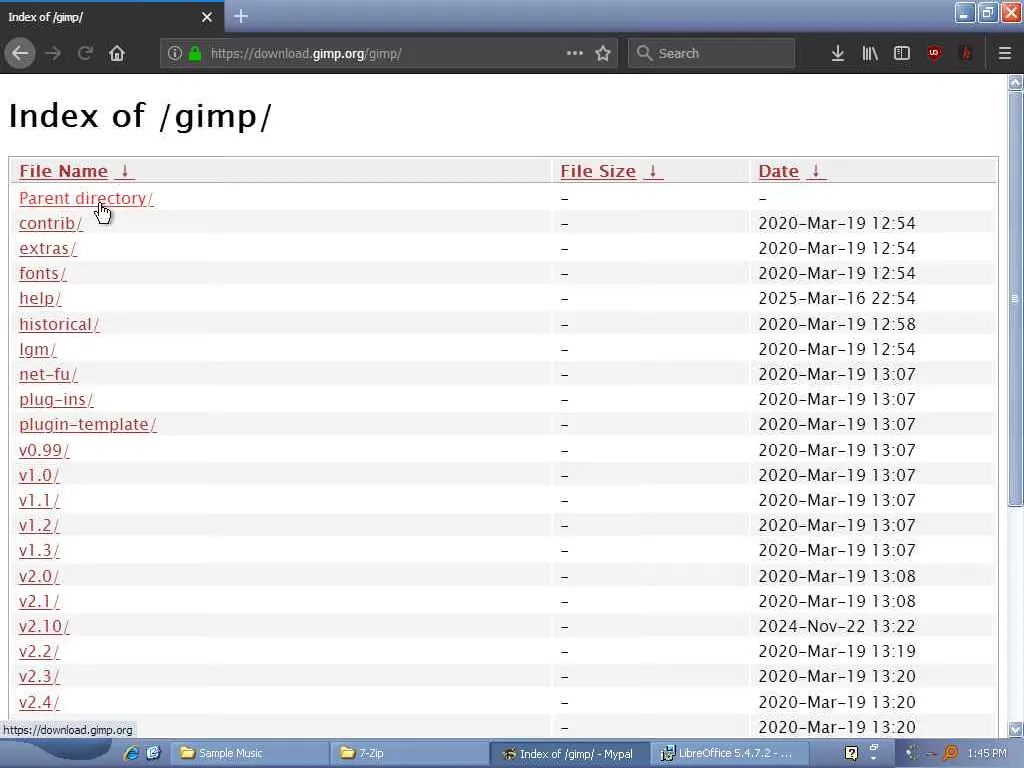Open the net-fu/ directory link
The width and height of the screenshot is (1024, 768).
[48, 374]
